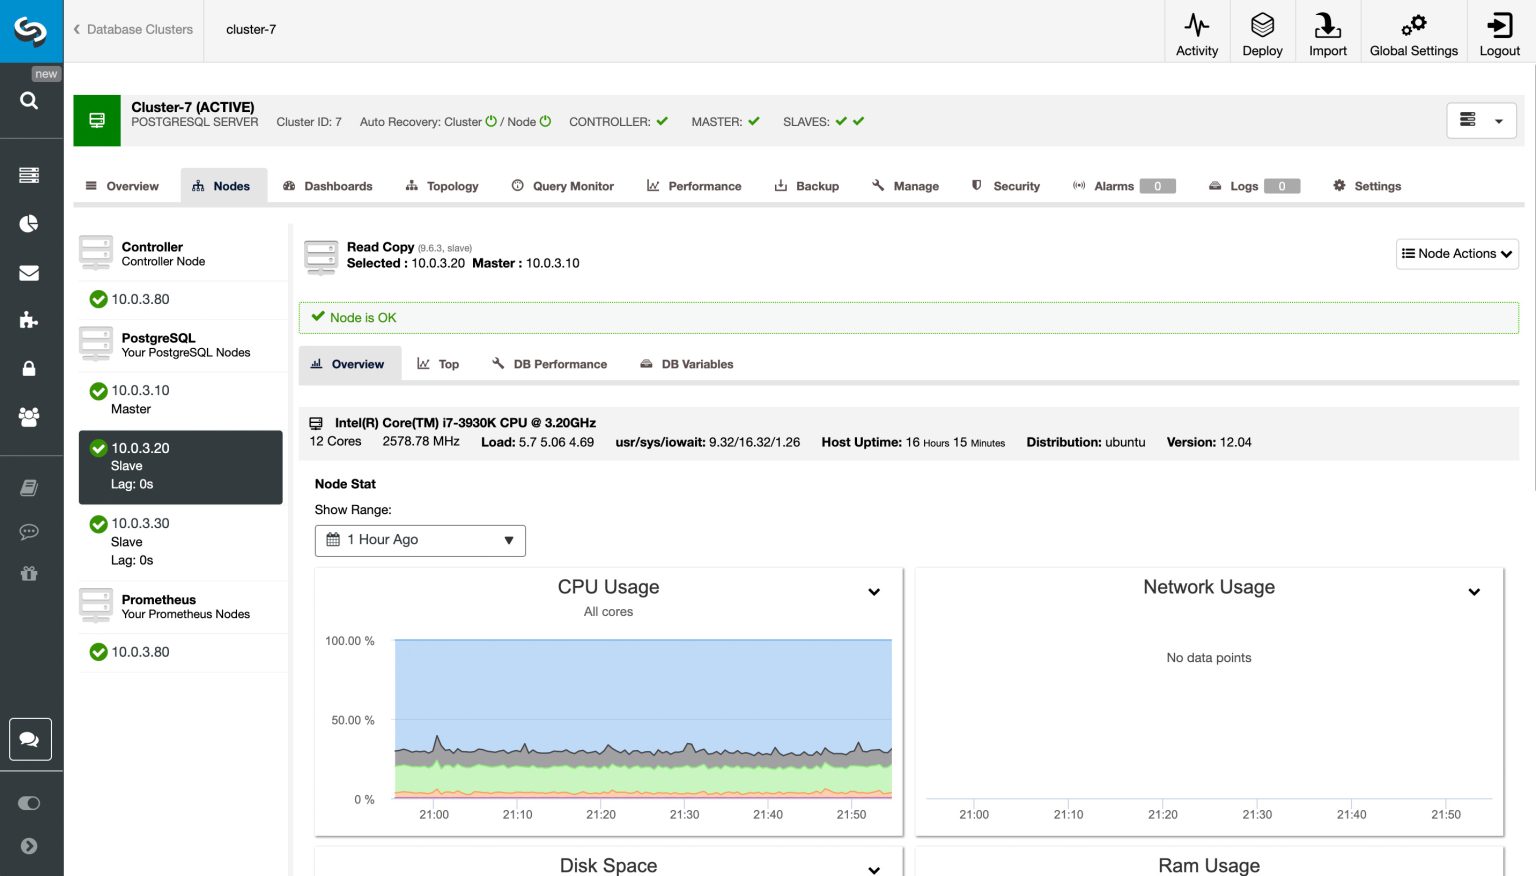Open the lock icon in left sidebar
This screenshot has width=1536, height=876.
(x=29, y=369)
